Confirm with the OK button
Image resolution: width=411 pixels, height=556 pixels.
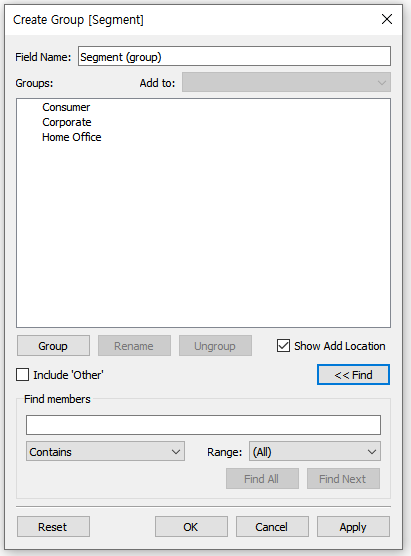(191, 527)
